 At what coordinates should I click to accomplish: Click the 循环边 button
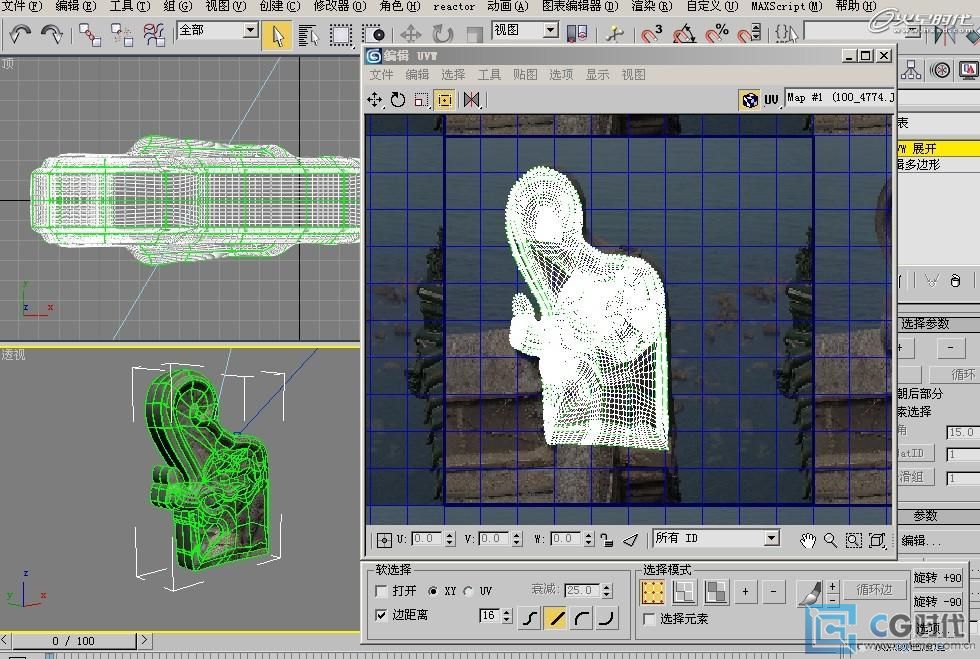click(x=874, y=590)
